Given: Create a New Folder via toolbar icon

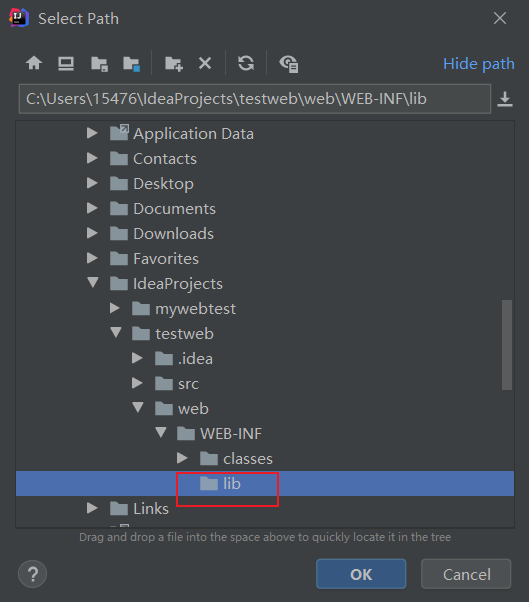Looking at the screenshot, I should (x=174, y=64).
